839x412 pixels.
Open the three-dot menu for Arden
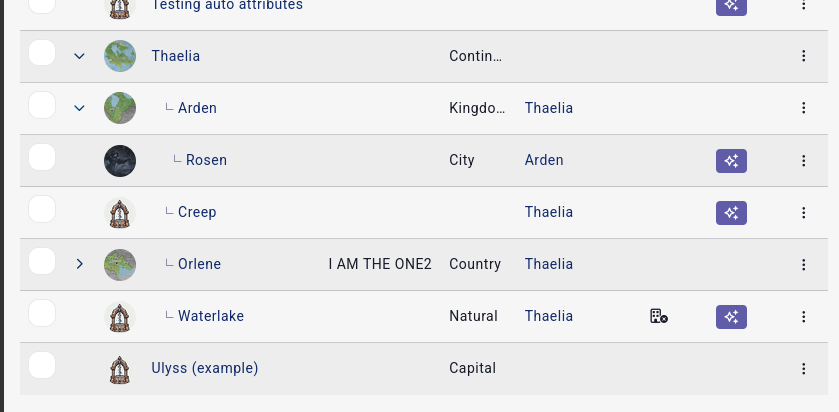[803, 108]
